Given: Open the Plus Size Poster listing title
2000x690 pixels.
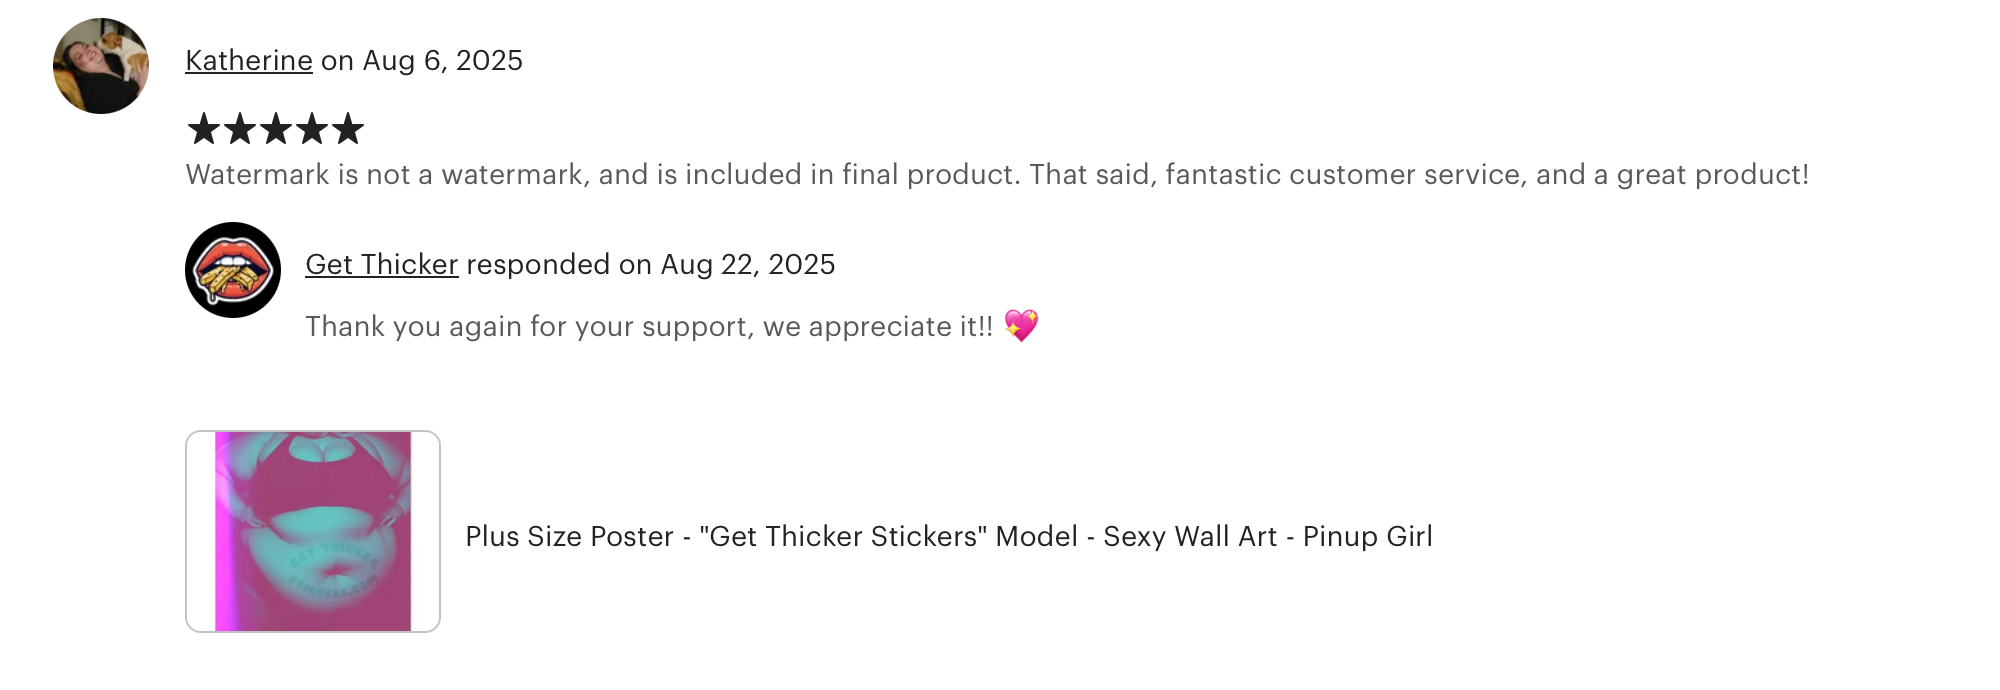Looking at the screenshot, I should click(948, 537).
